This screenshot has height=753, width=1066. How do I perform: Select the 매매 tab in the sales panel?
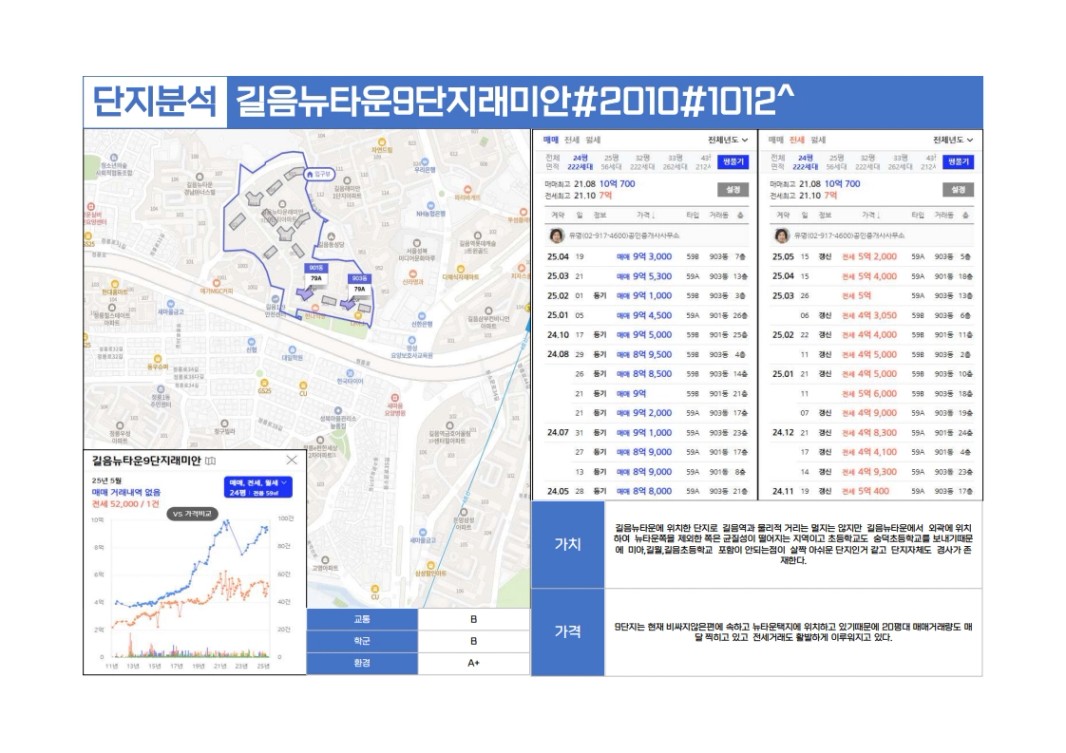tap(550, 140)
